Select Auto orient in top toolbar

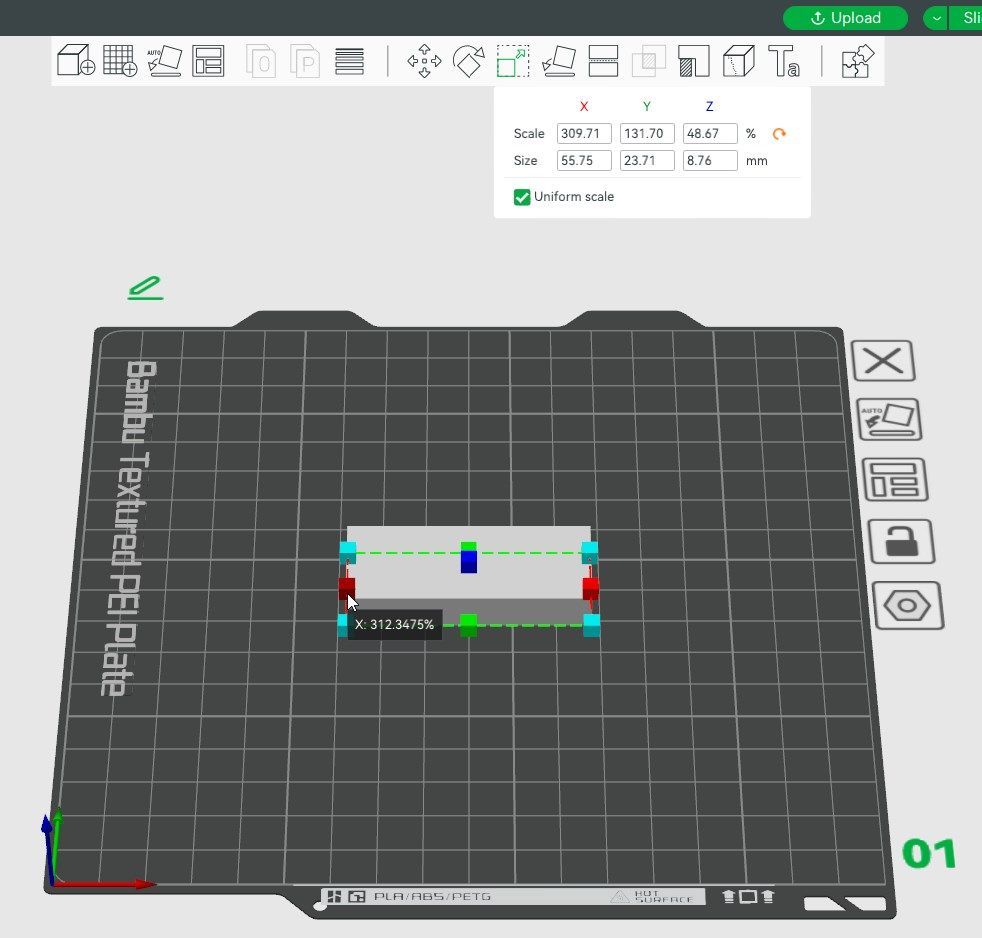[x=164, y=61]
